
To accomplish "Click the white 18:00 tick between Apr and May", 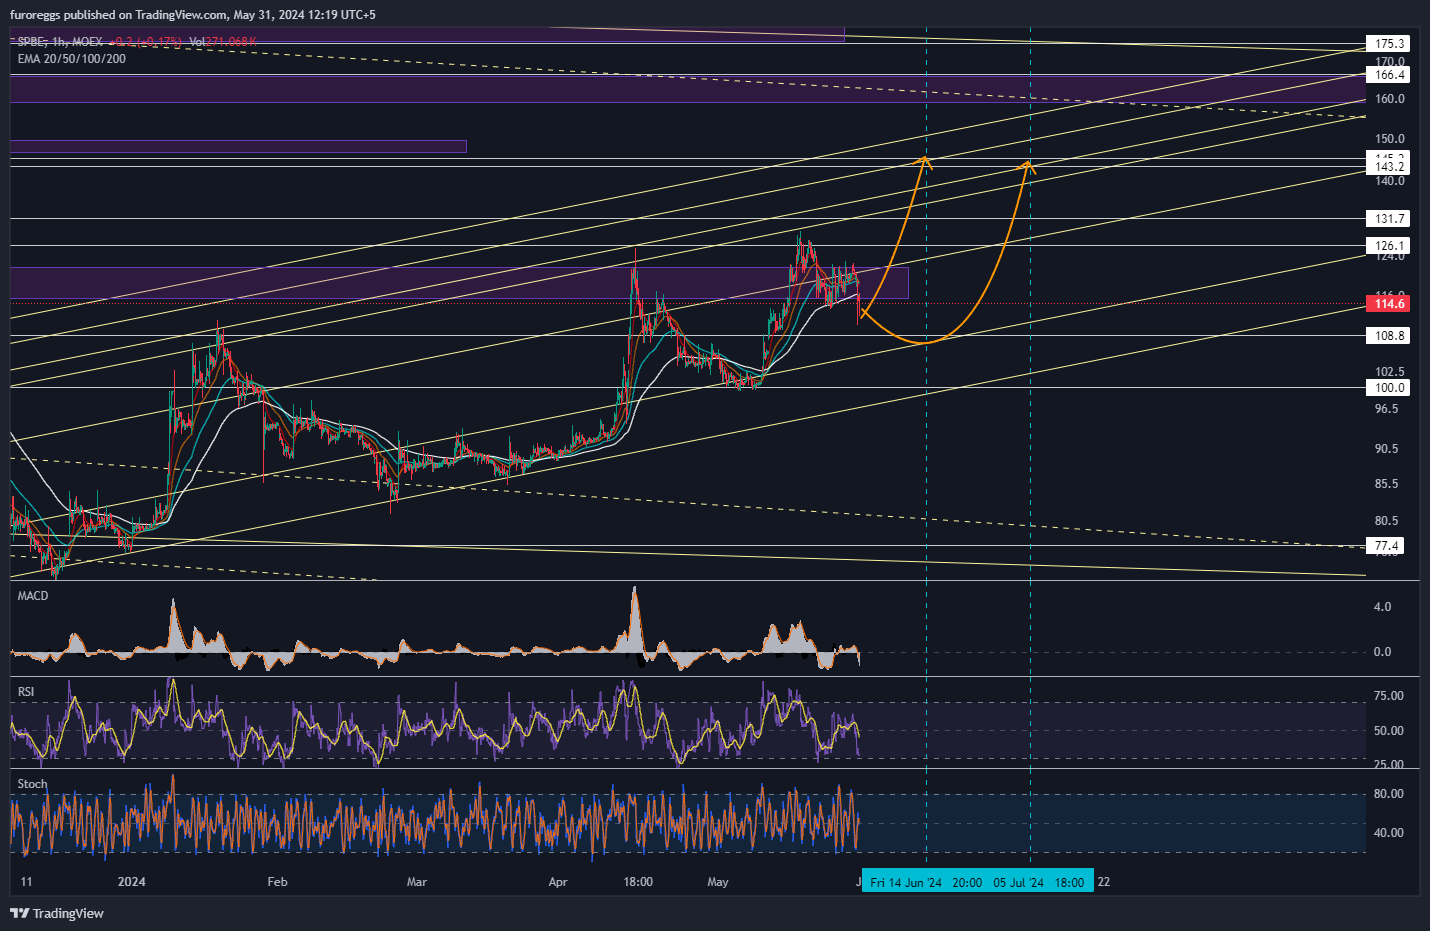I will point(638,882).
